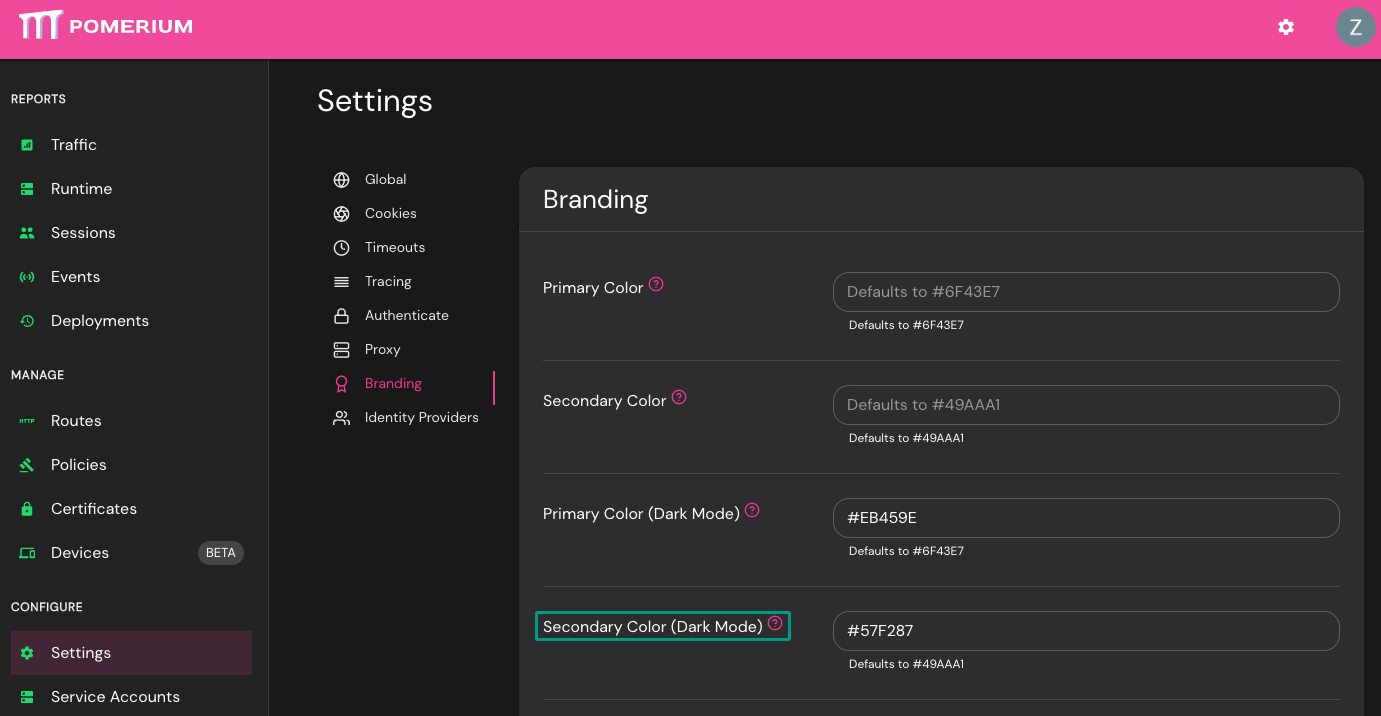The width and height of the screenshot is (1381, 716).
Task: Click the Runtime sidebar icon
Action: [x=26, y=188]
